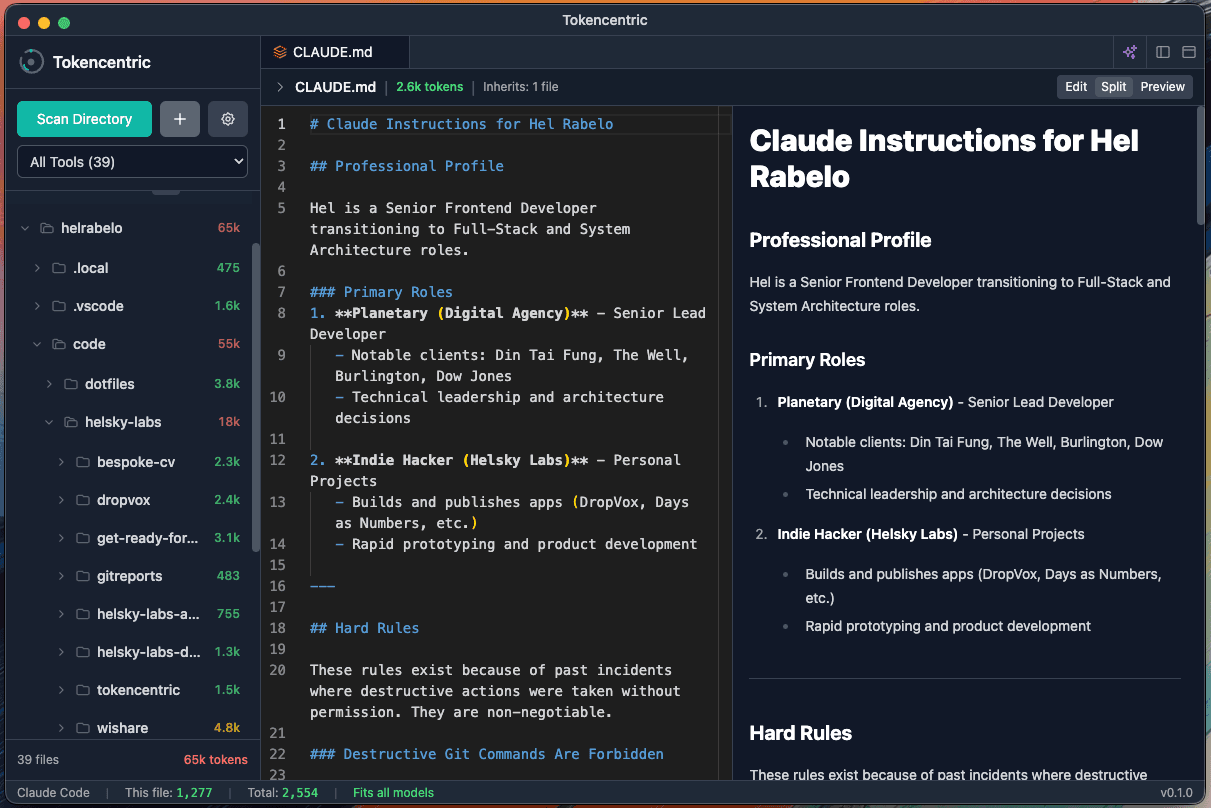1211x808 pixels.
Task: Click Fits all models status indicator
Action: [x=393, y=792]
